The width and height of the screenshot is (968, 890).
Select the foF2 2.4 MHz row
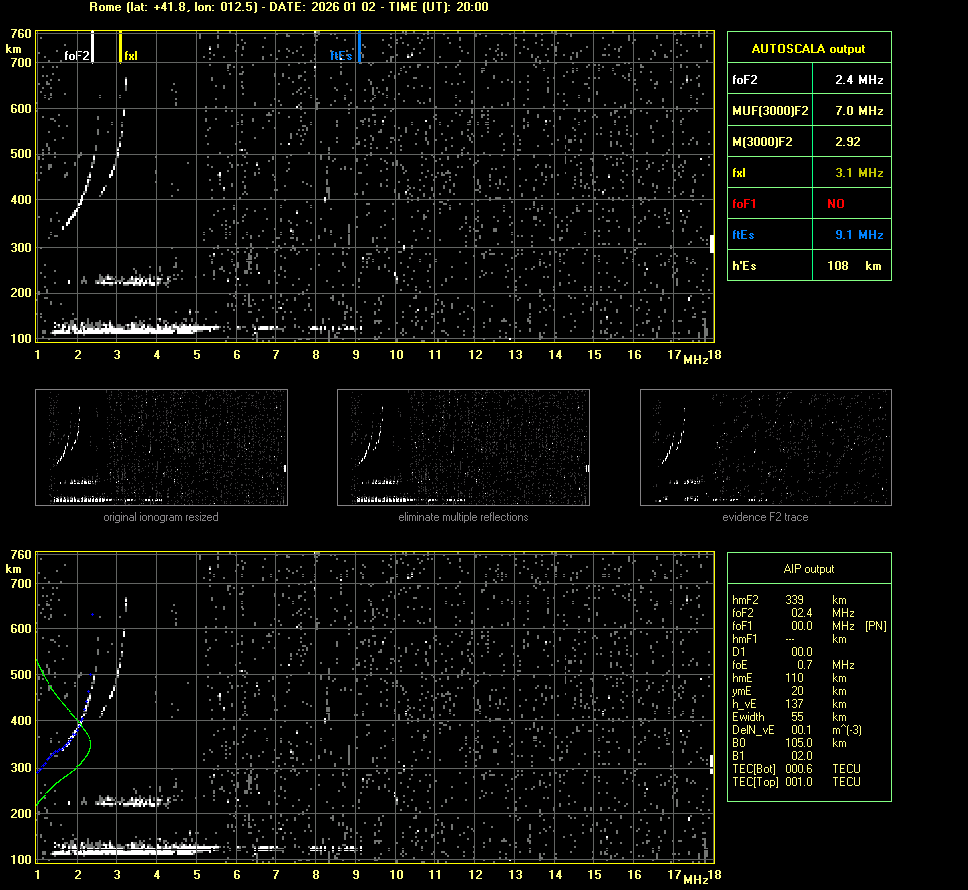[x=808, y=79]
